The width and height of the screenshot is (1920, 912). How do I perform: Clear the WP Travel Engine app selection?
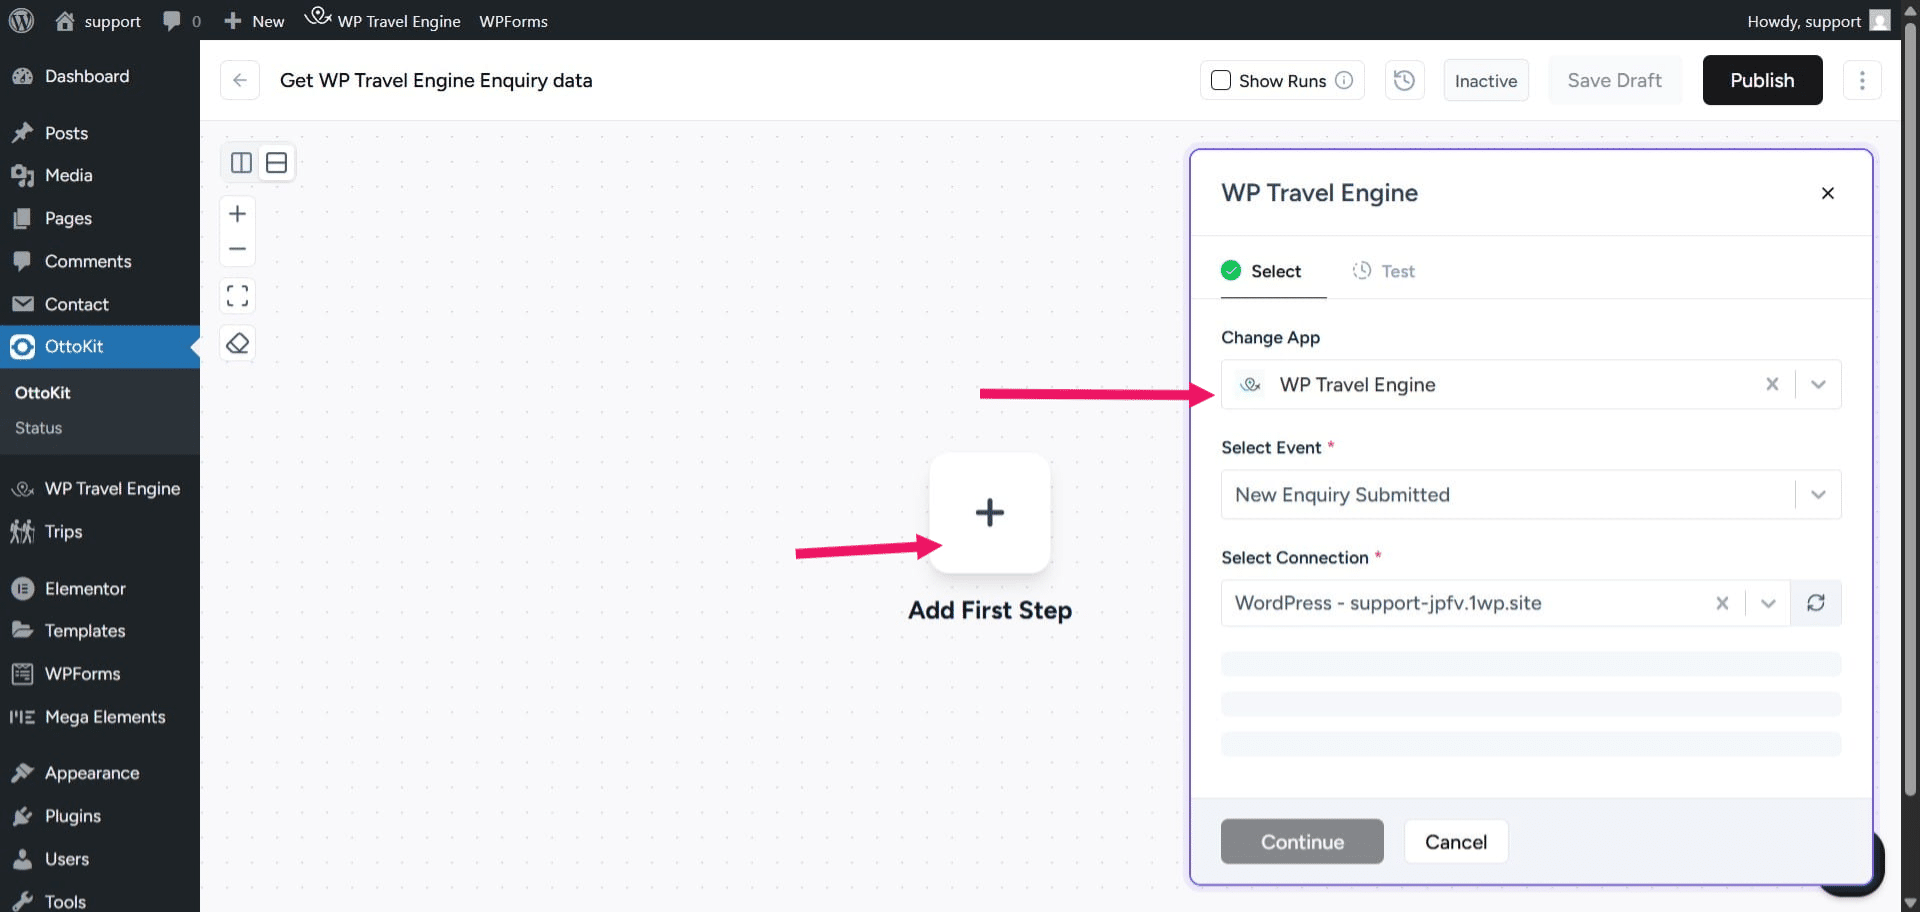(1773, 384)
